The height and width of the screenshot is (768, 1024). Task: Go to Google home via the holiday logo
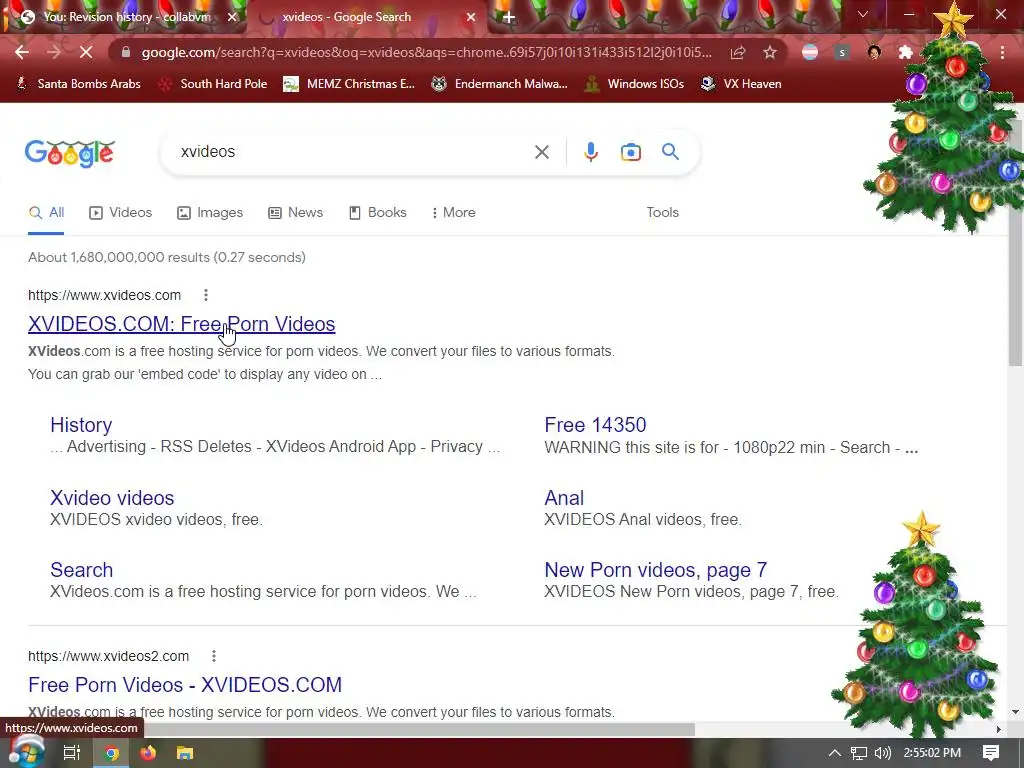70,153
